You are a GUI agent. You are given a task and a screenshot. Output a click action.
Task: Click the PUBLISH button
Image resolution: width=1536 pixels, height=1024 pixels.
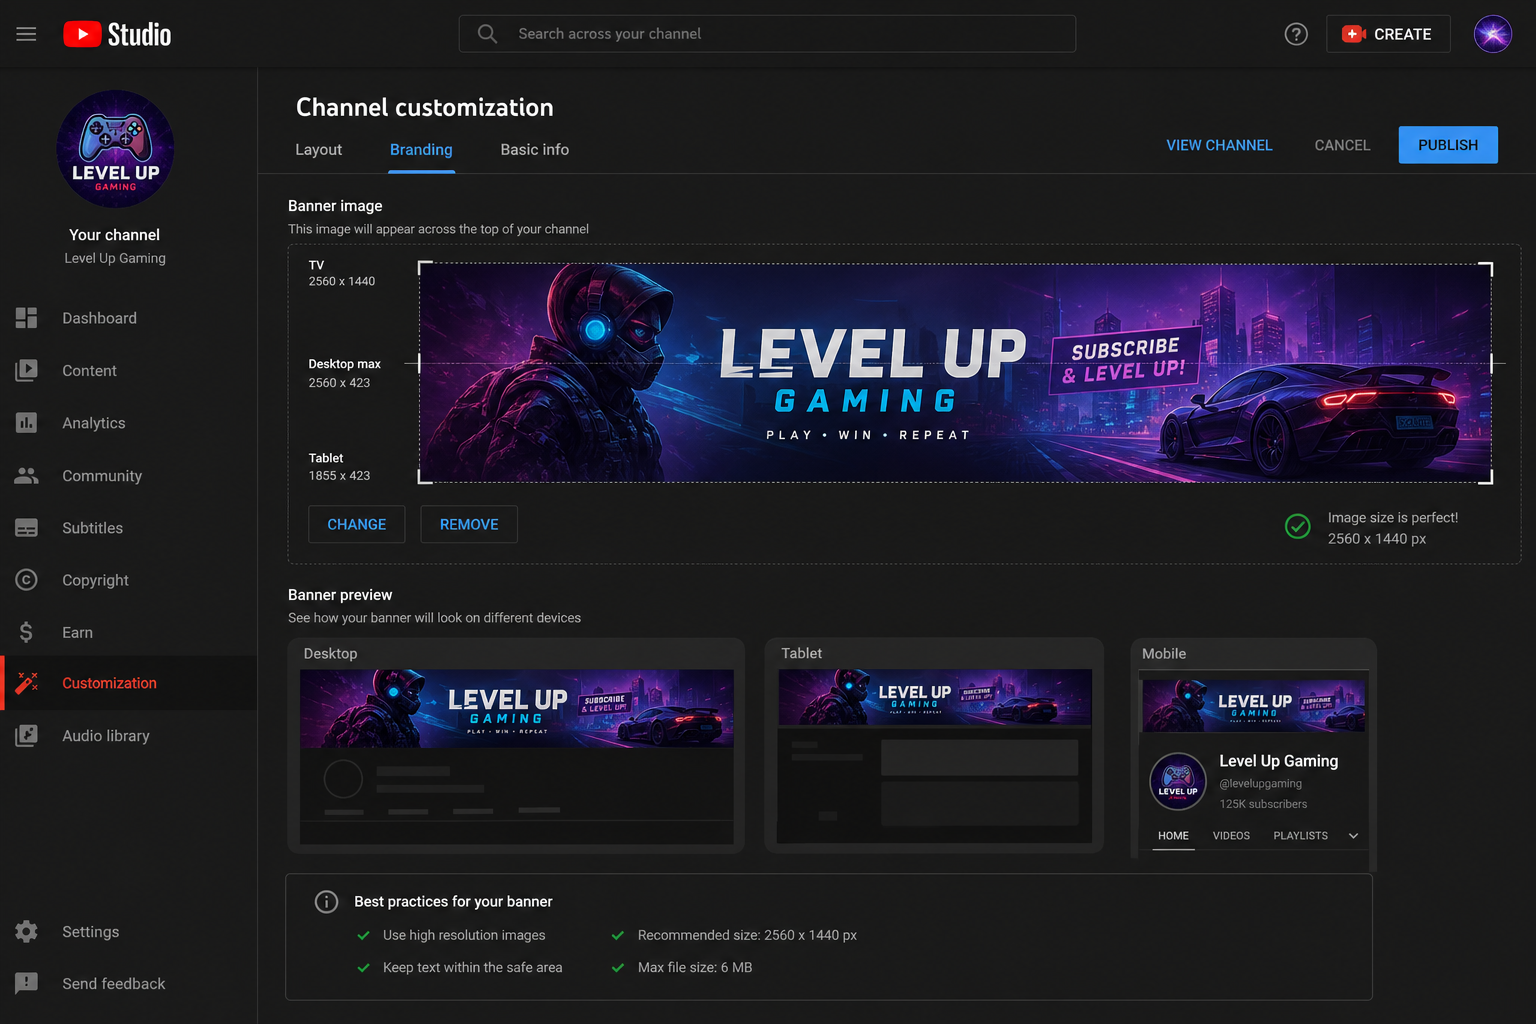[x=1447, y=145]
